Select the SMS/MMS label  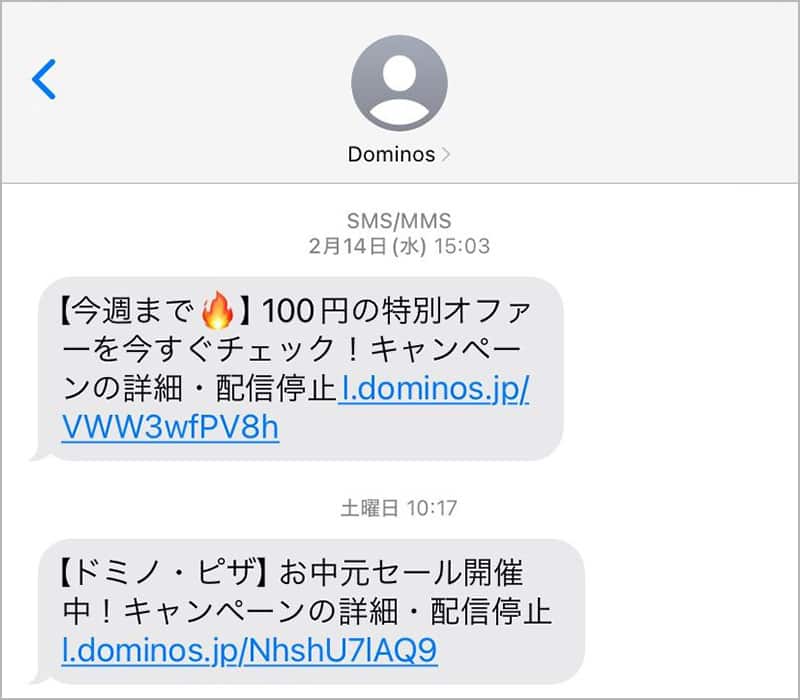[399, 221]
